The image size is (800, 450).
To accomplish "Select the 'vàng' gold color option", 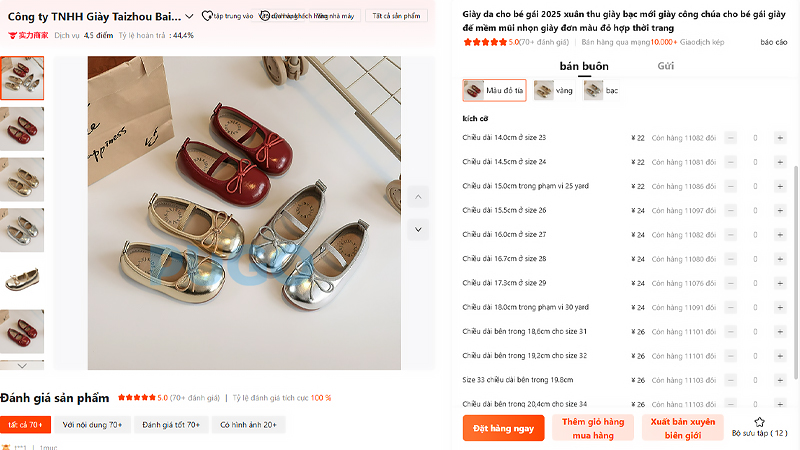I will tap(554, 90).
